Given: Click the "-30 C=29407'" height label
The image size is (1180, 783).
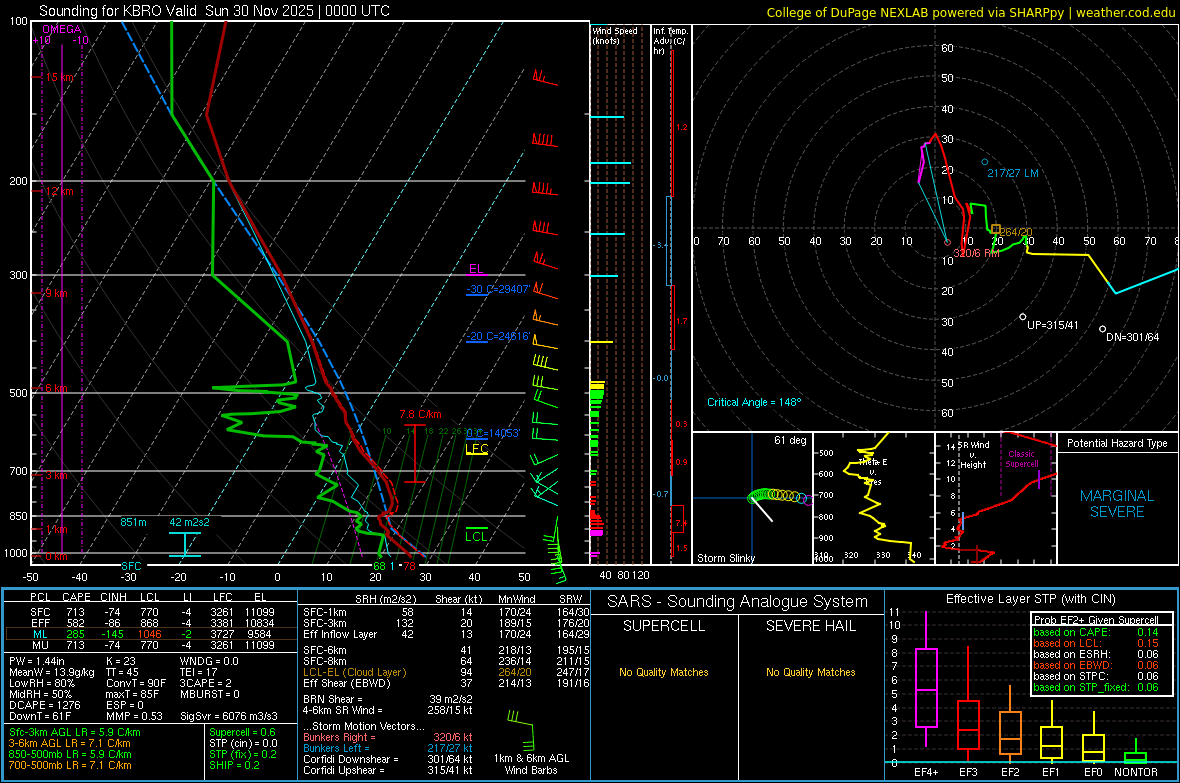Looking at the screenshot, I should click(x=497, y=289).
